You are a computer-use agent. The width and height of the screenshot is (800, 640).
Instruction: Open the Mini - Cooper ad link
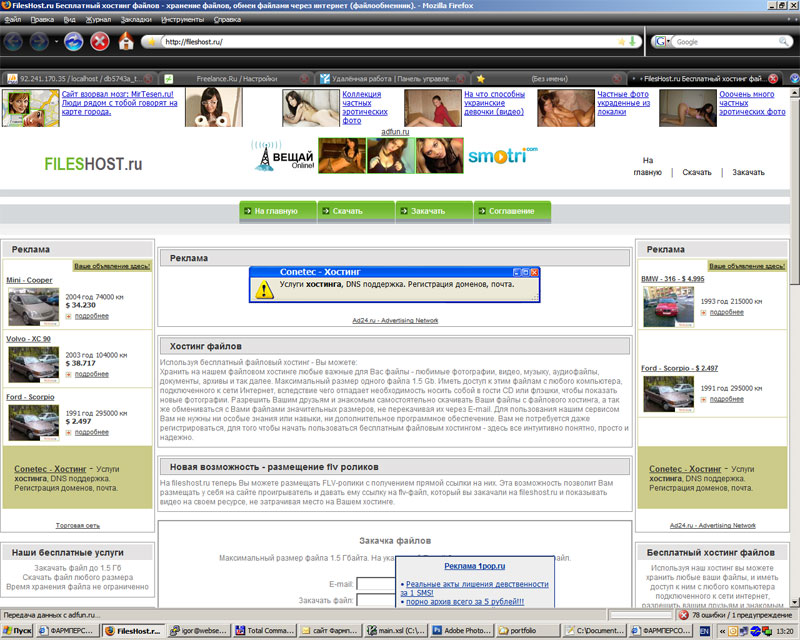point(29,280)
